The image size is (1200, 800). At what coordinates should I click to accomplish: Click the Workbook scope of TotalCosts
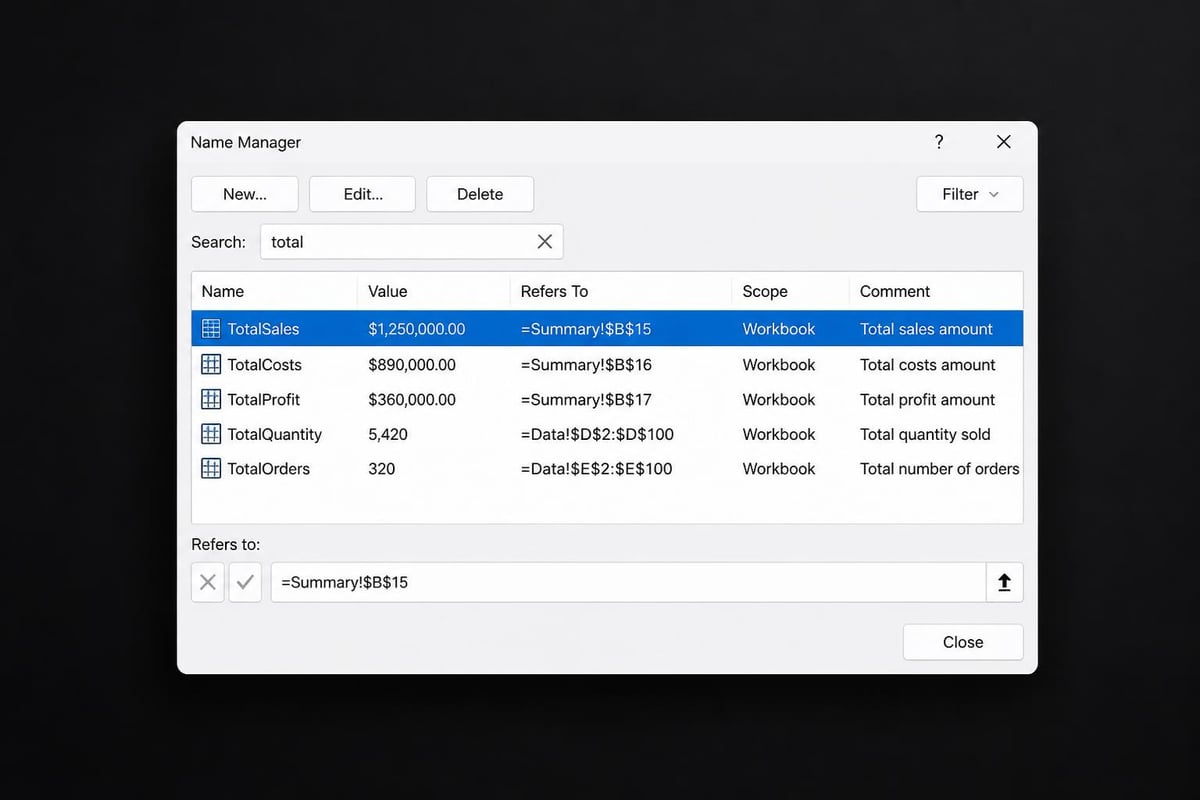(x=779, y=365)
